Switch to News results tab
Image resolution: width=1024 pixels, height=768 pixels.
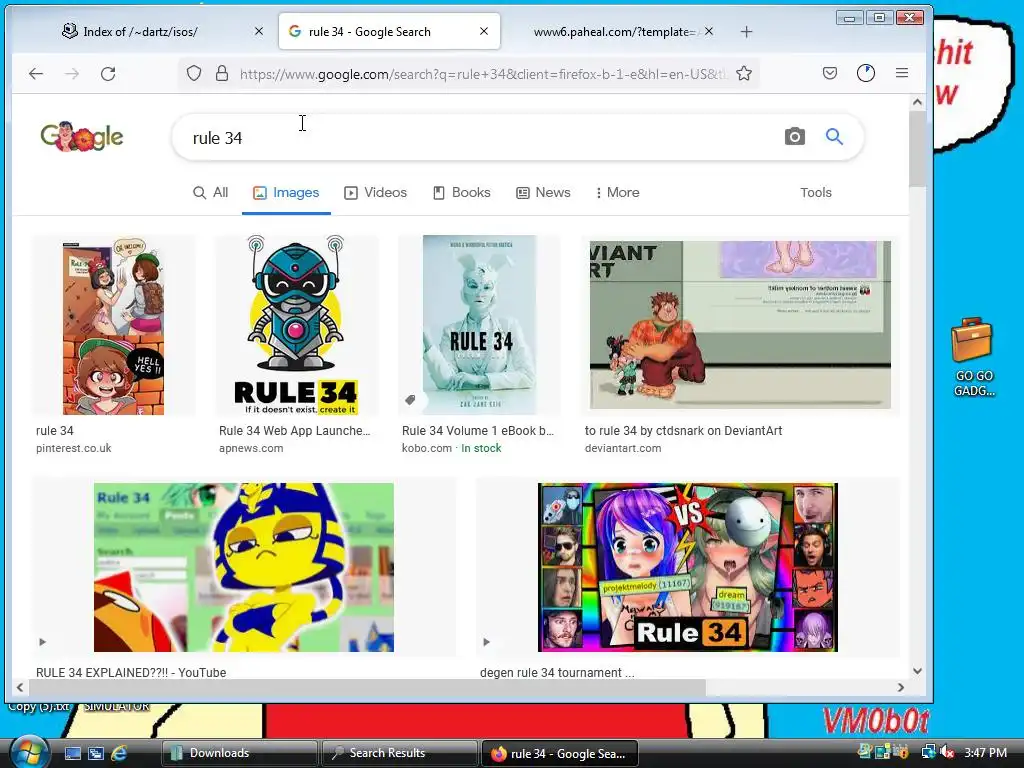(543, 193)
